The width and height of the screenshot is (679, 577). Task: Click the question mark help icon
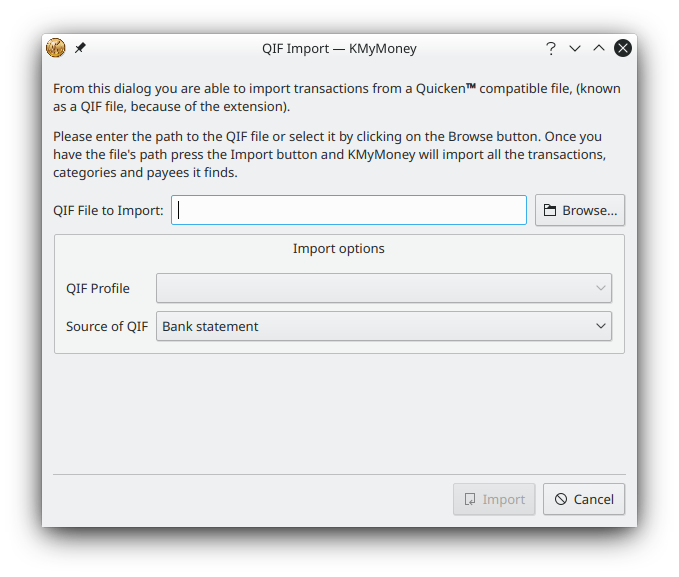[551, 48]
